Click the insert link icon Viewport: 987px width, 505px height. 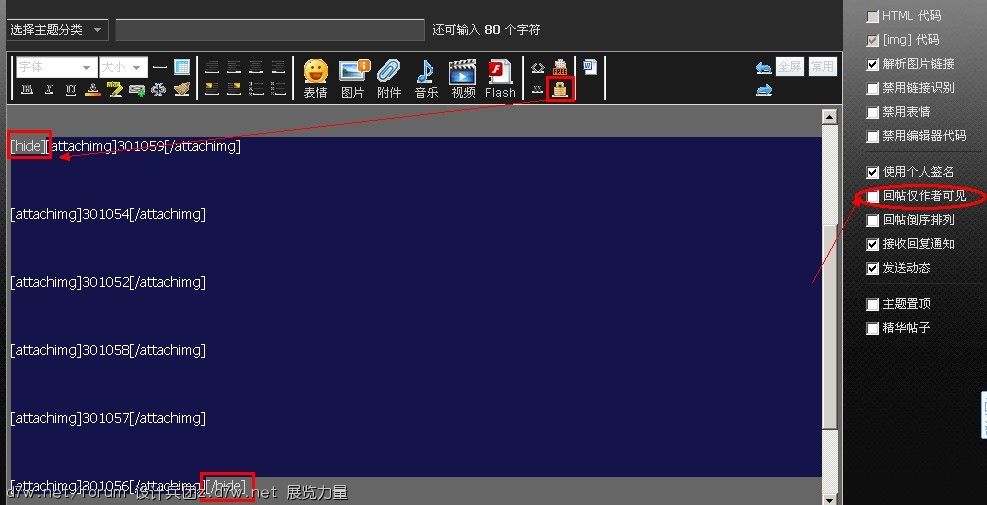click(x=137, y=89)
